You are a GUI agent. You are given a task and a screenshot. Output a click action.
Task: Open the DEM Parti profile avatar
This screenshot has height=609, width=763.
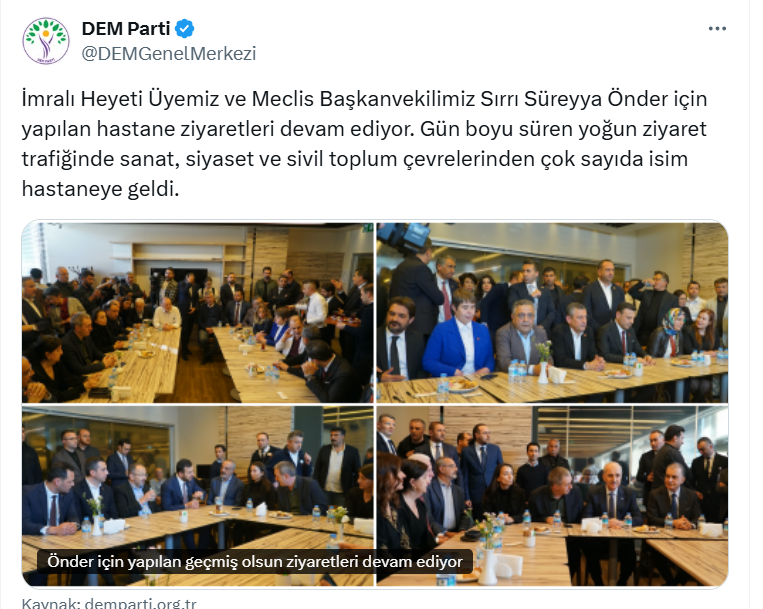(x=46, y=41)
